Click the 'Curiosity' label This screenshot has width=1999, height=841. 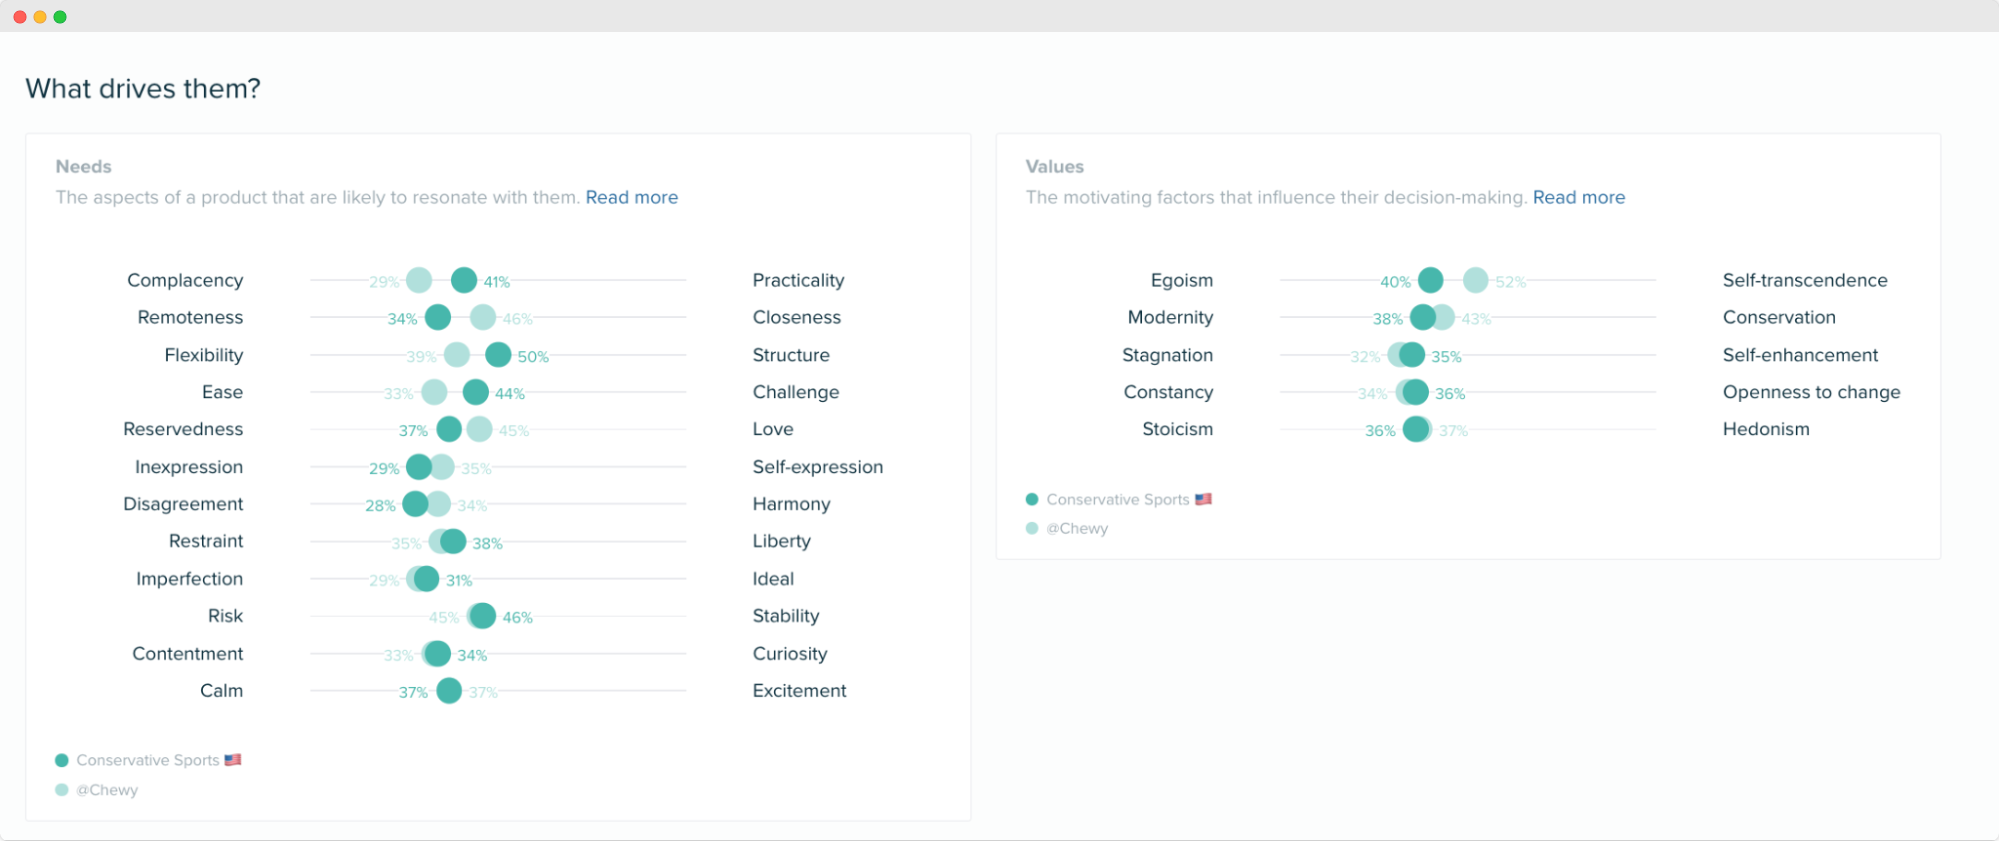pyautogui.click(x=790, y=654)
